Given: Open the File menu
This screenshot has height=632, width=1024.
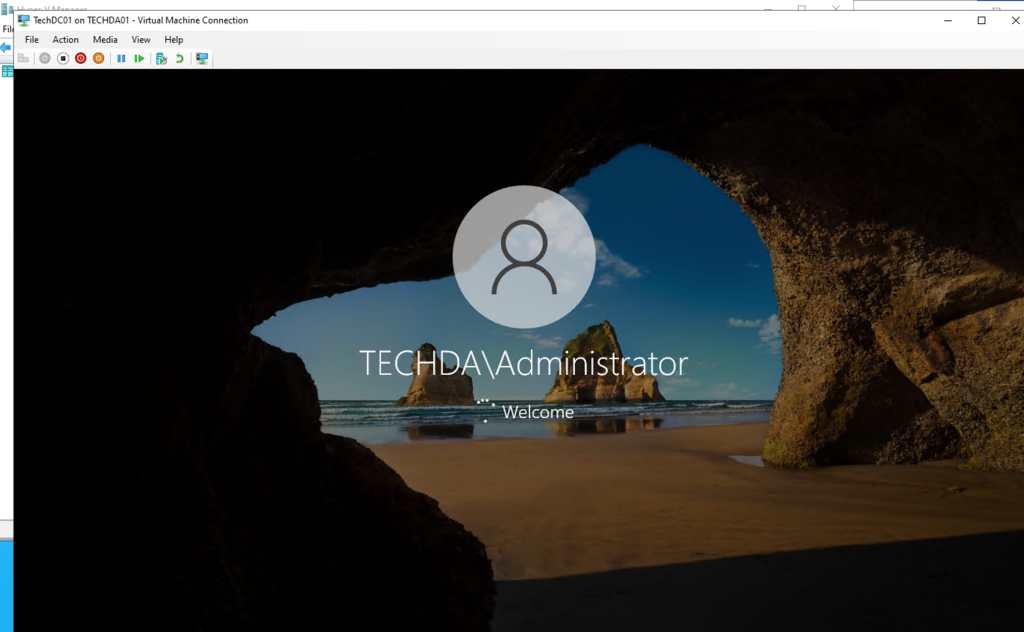Looking at the screenshot, I should point(31,40).
